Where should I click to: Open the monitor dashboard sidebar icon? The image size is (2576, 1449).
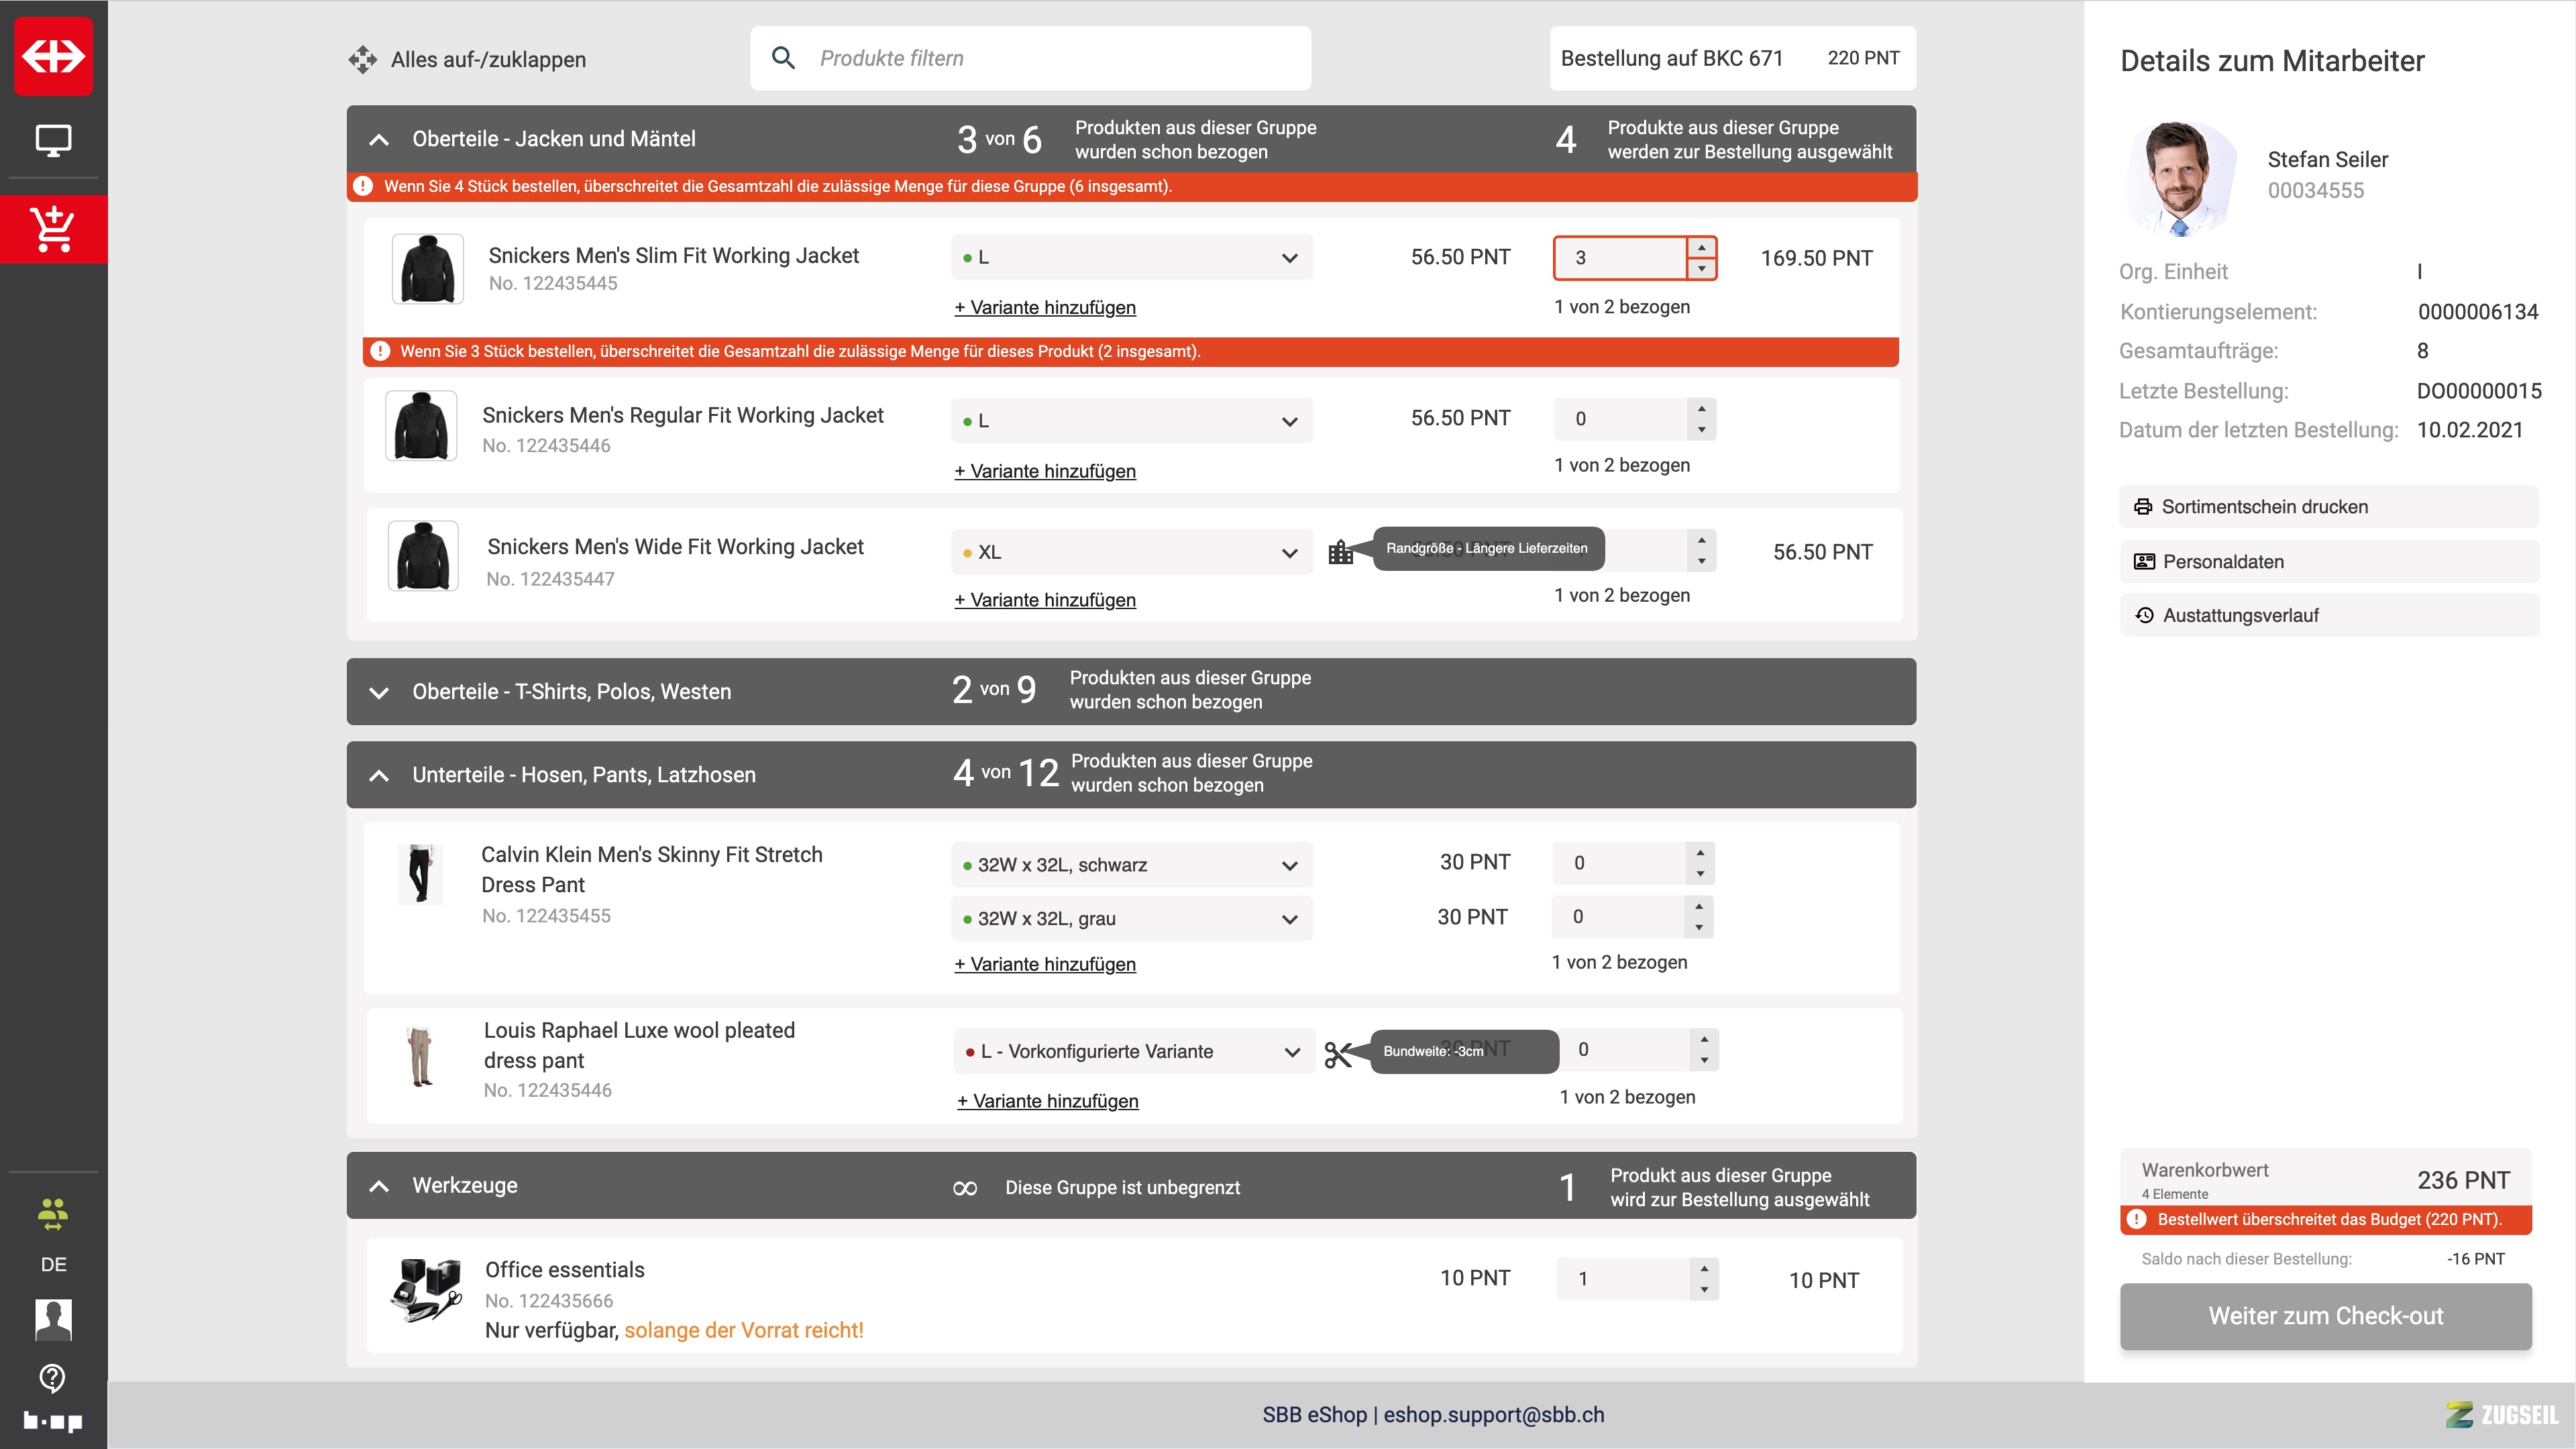click(x=54, y=140)
